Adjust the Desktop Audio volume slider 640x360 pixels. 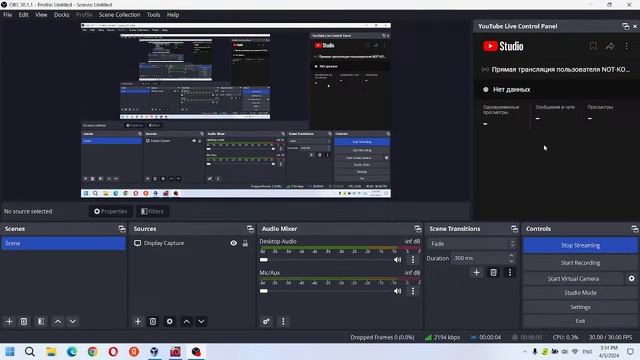(326, 260)
